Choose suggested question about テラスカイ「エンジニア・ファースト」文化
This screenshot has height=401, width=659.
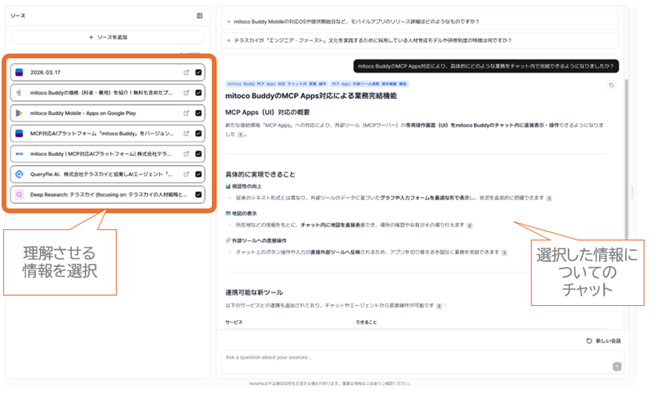[419, 40]
